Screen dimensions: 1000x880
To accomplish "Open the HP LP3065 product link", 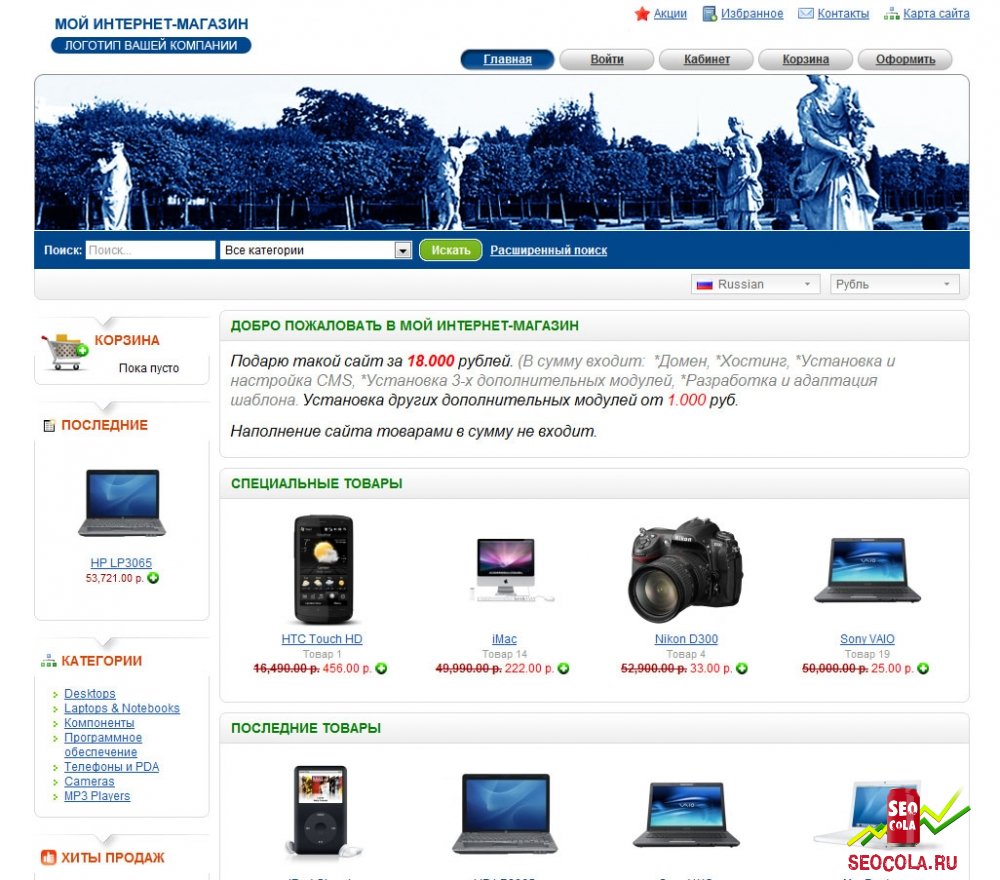I will pos(121,562).
